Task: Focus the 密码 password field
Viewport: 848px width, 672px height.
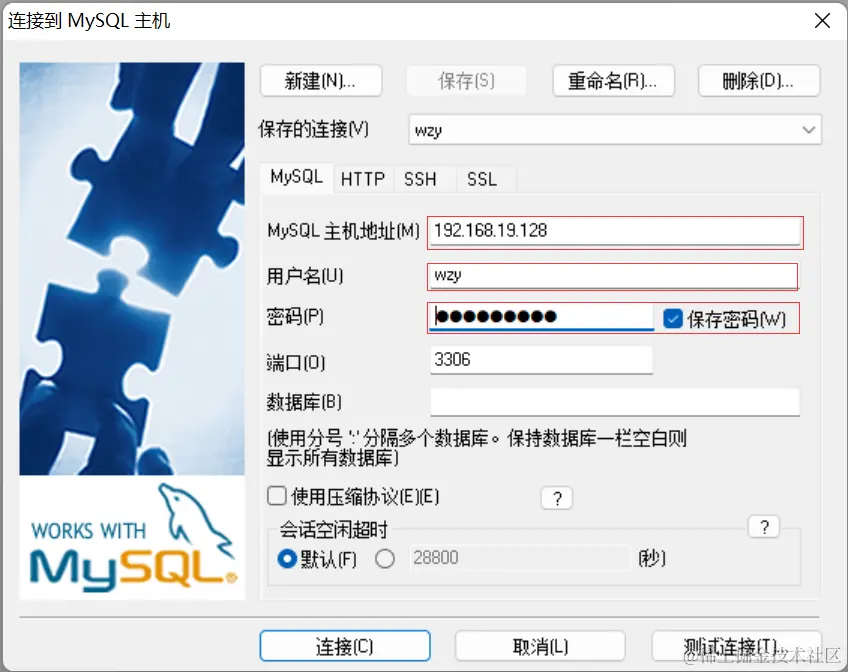Action: (x=542, y=317)
